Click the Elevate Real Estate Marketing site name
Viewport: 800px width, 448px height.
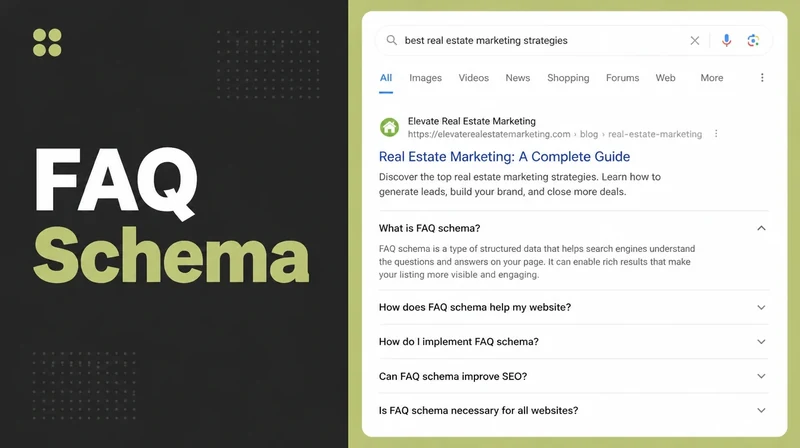pos(471,121)
